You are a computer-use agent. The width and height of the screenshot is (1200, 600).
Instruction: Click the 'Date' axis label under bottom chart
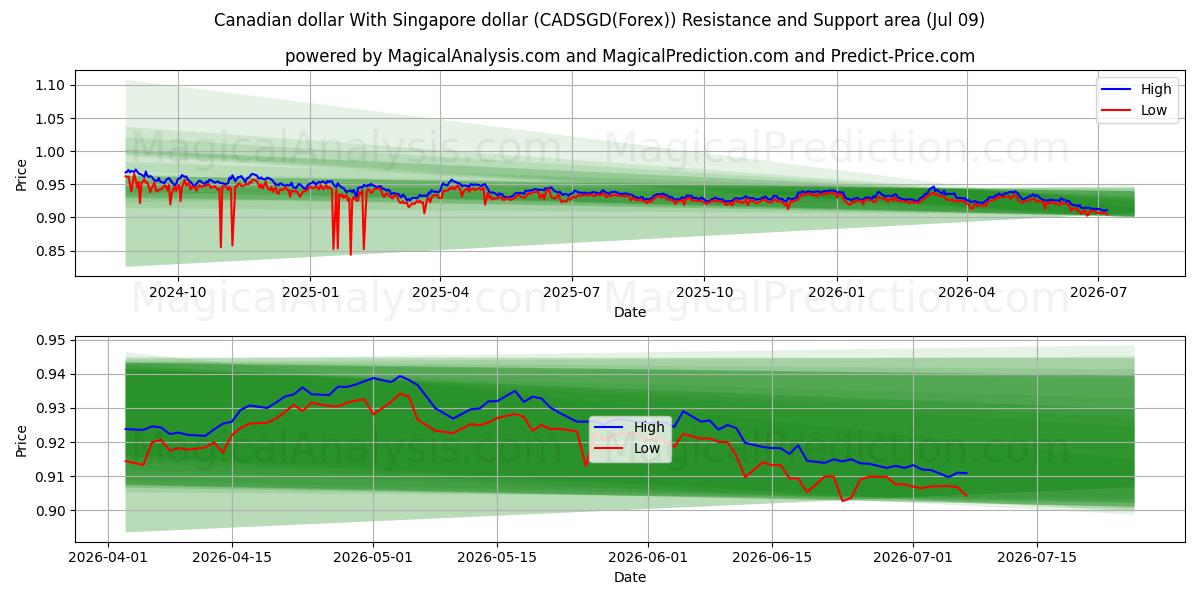(630, 577)
